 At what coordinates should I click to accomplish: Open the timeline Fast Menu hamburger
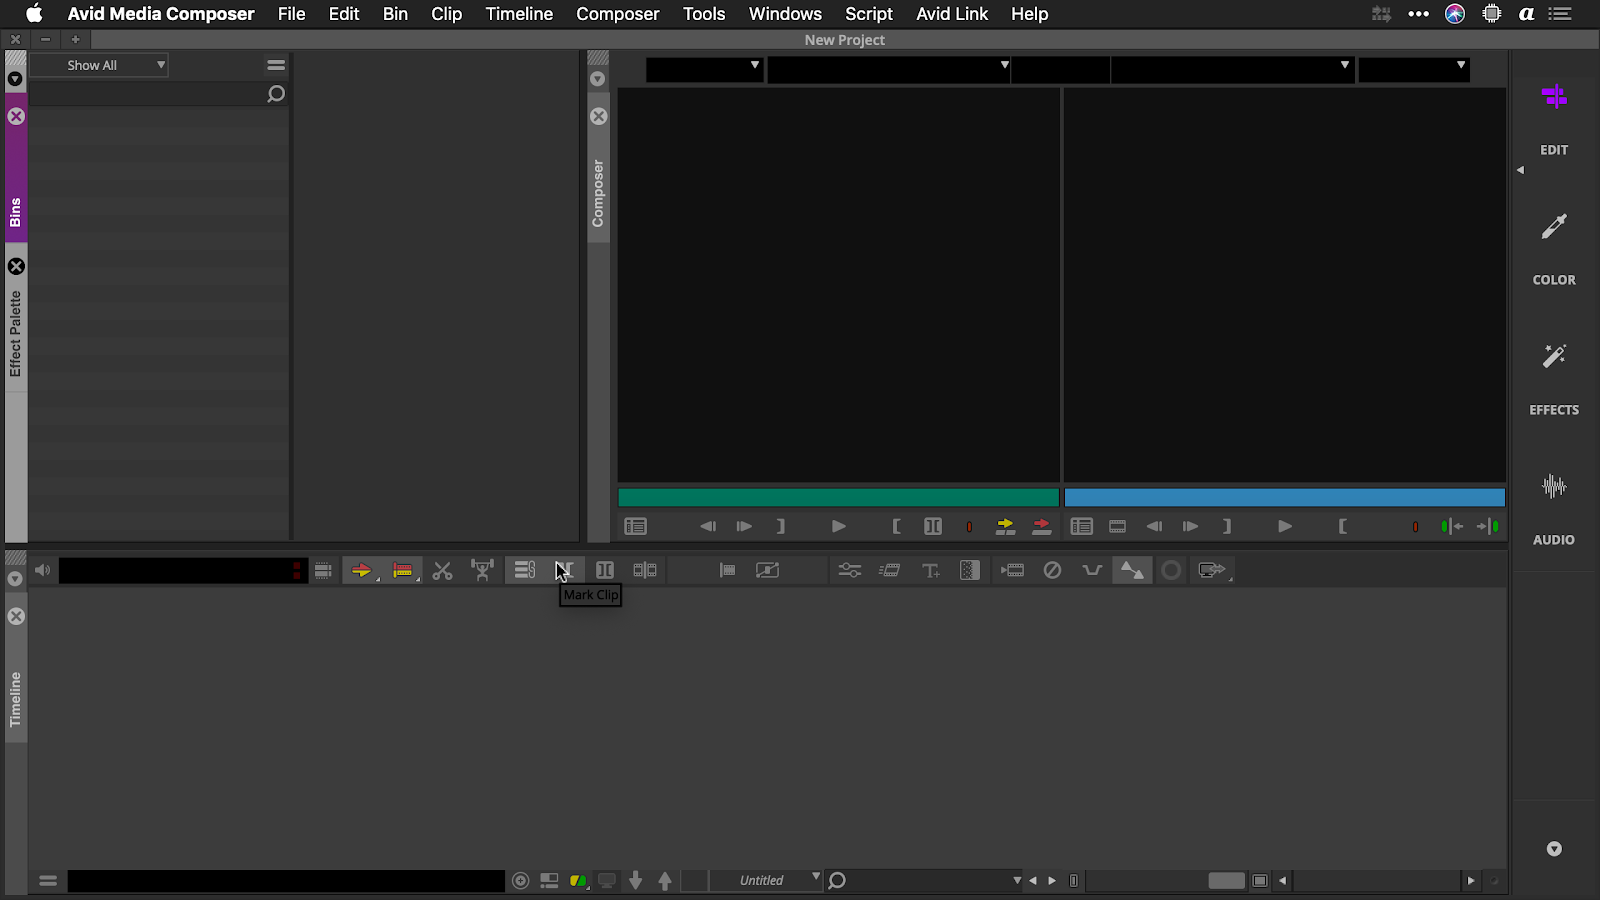tap(47, 880)
